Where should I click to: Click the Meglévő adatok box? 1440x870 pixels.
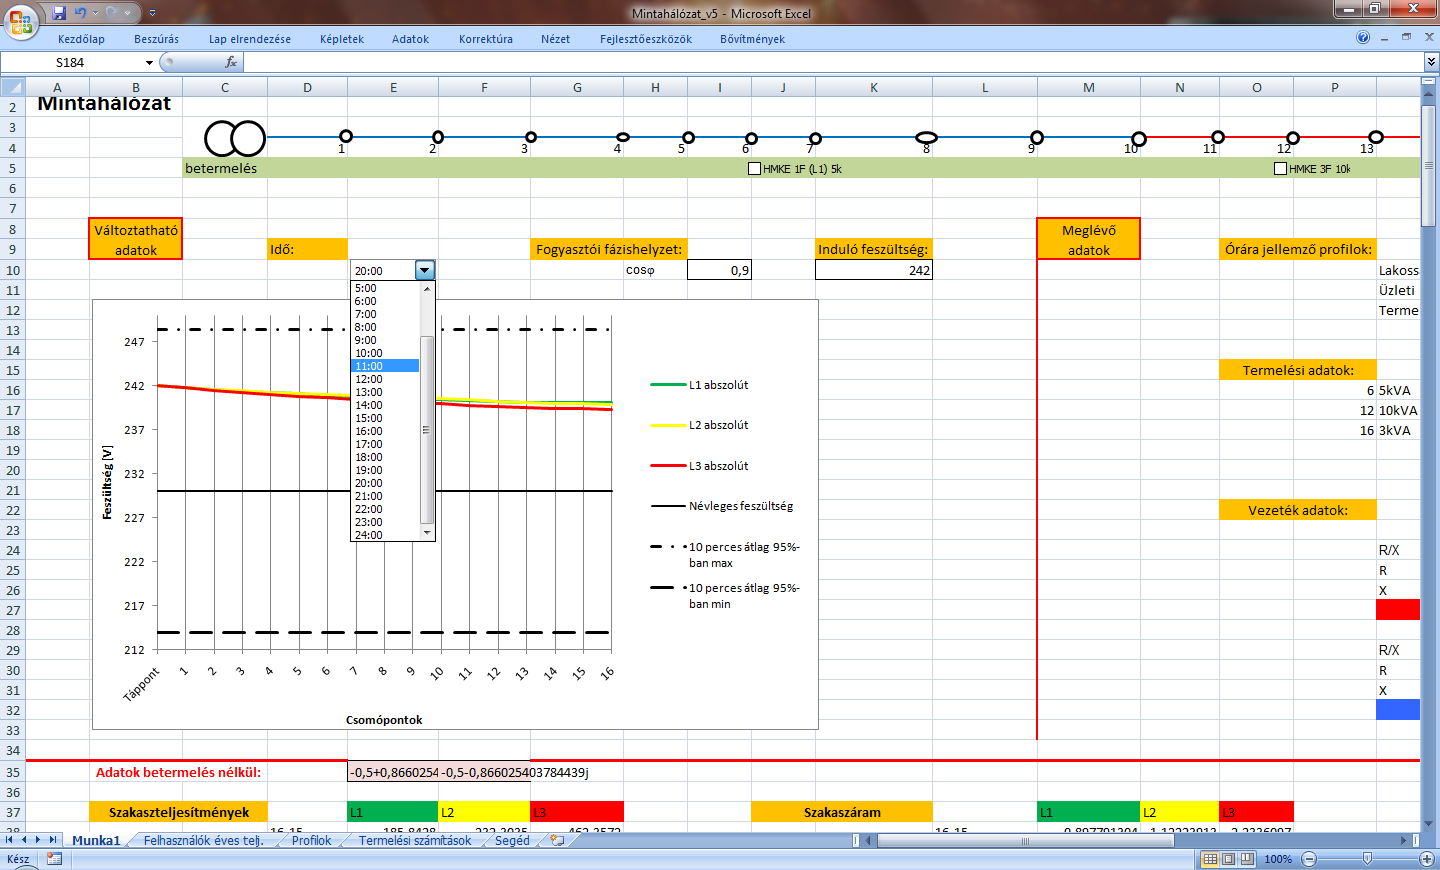pyautogui.click(x=1088, y=239)
